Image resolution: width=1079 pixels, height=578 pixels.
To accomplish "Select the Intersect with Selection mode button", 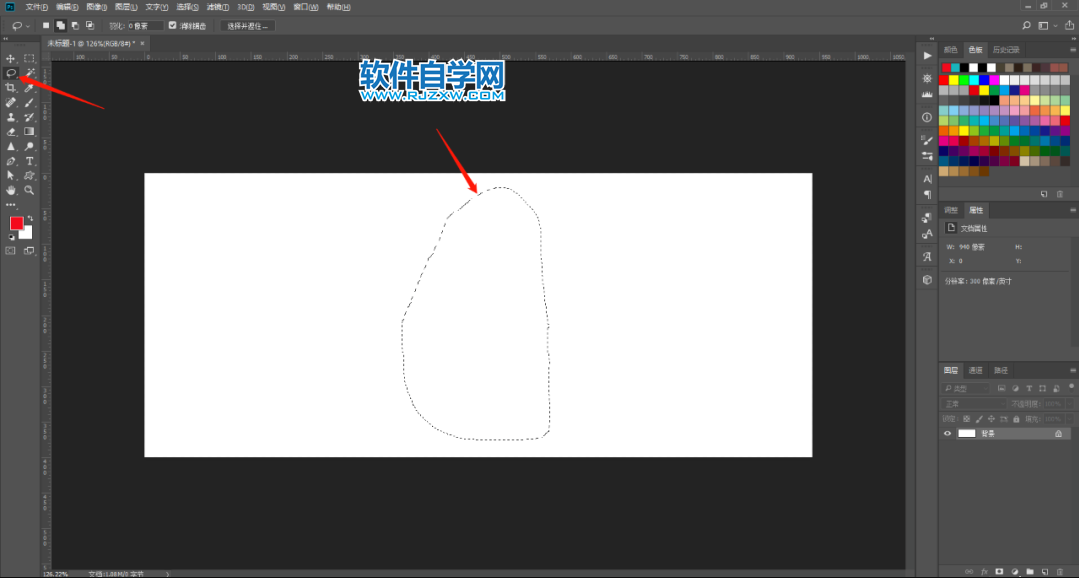I will click(x=89, y=25).
